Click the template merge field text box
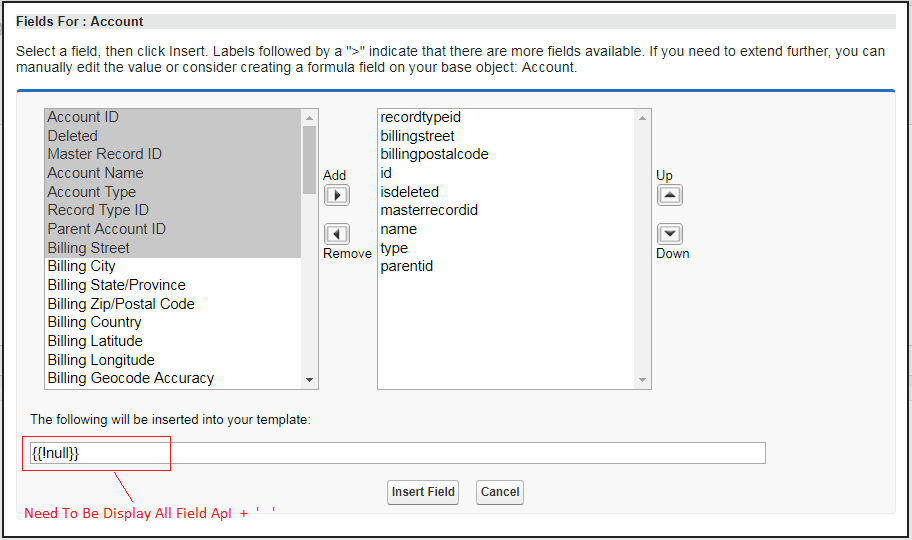Screen dimensions: 912x540 pos(397,453)
